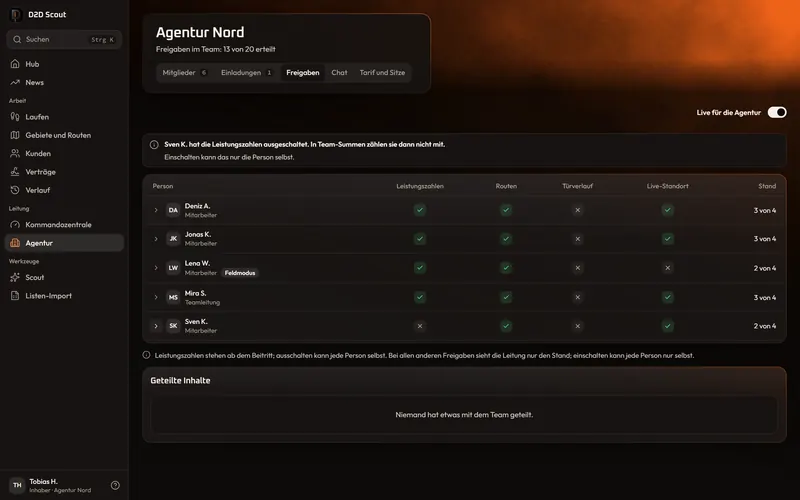The height and width of the screenshot is (500, 800).
Task: Click 'Freigaben im Team: 13 von 20 erteilt'
Action: pyautogui.click(x=215, y=49)
